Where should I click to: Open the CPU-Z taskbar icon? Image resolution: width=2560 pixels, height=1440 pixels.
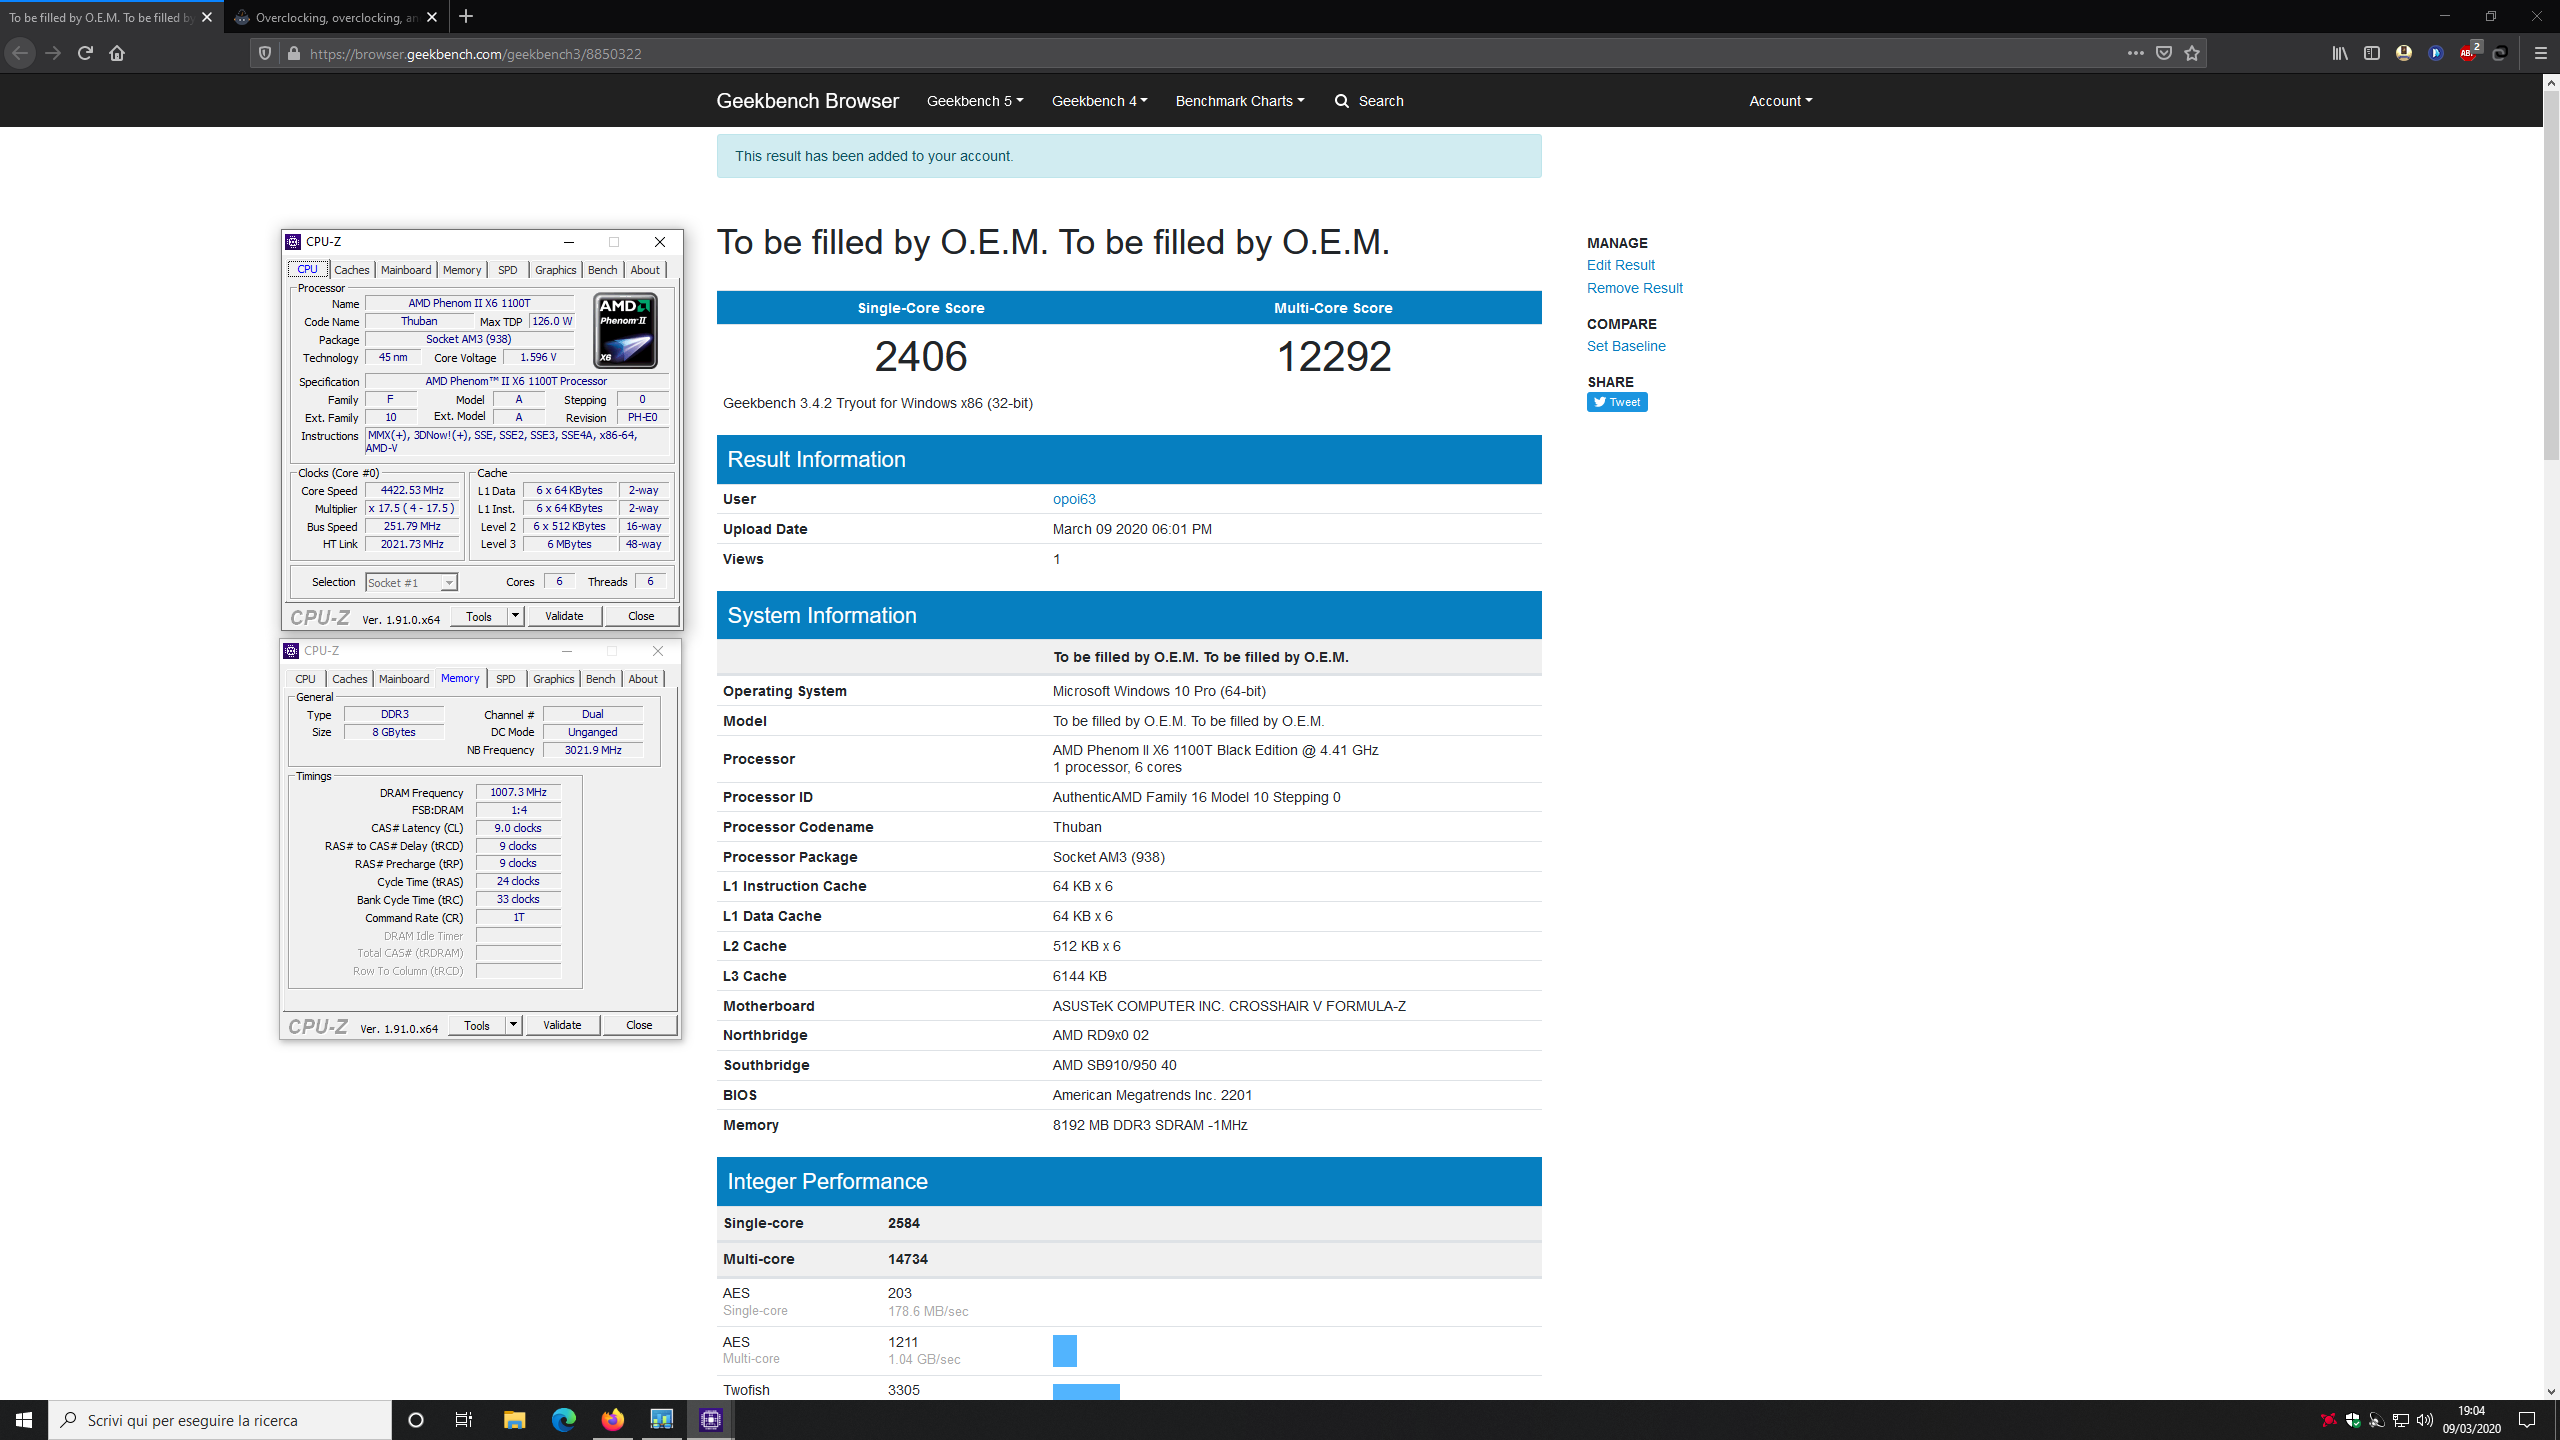(x=711, y=1420)
